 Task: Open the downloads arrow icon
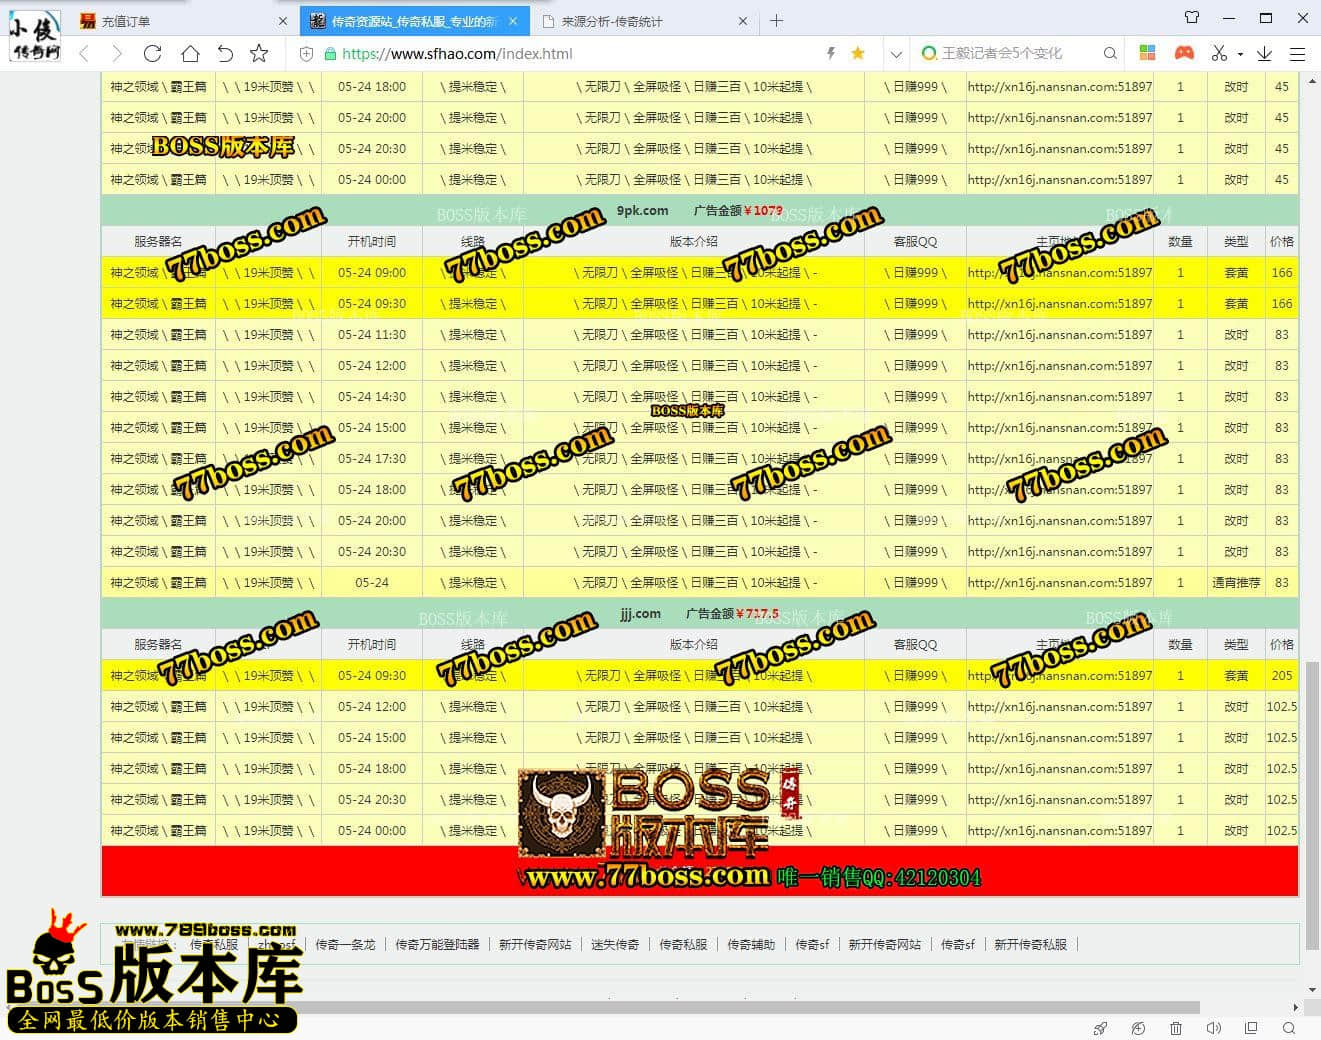coord(1264,54)
